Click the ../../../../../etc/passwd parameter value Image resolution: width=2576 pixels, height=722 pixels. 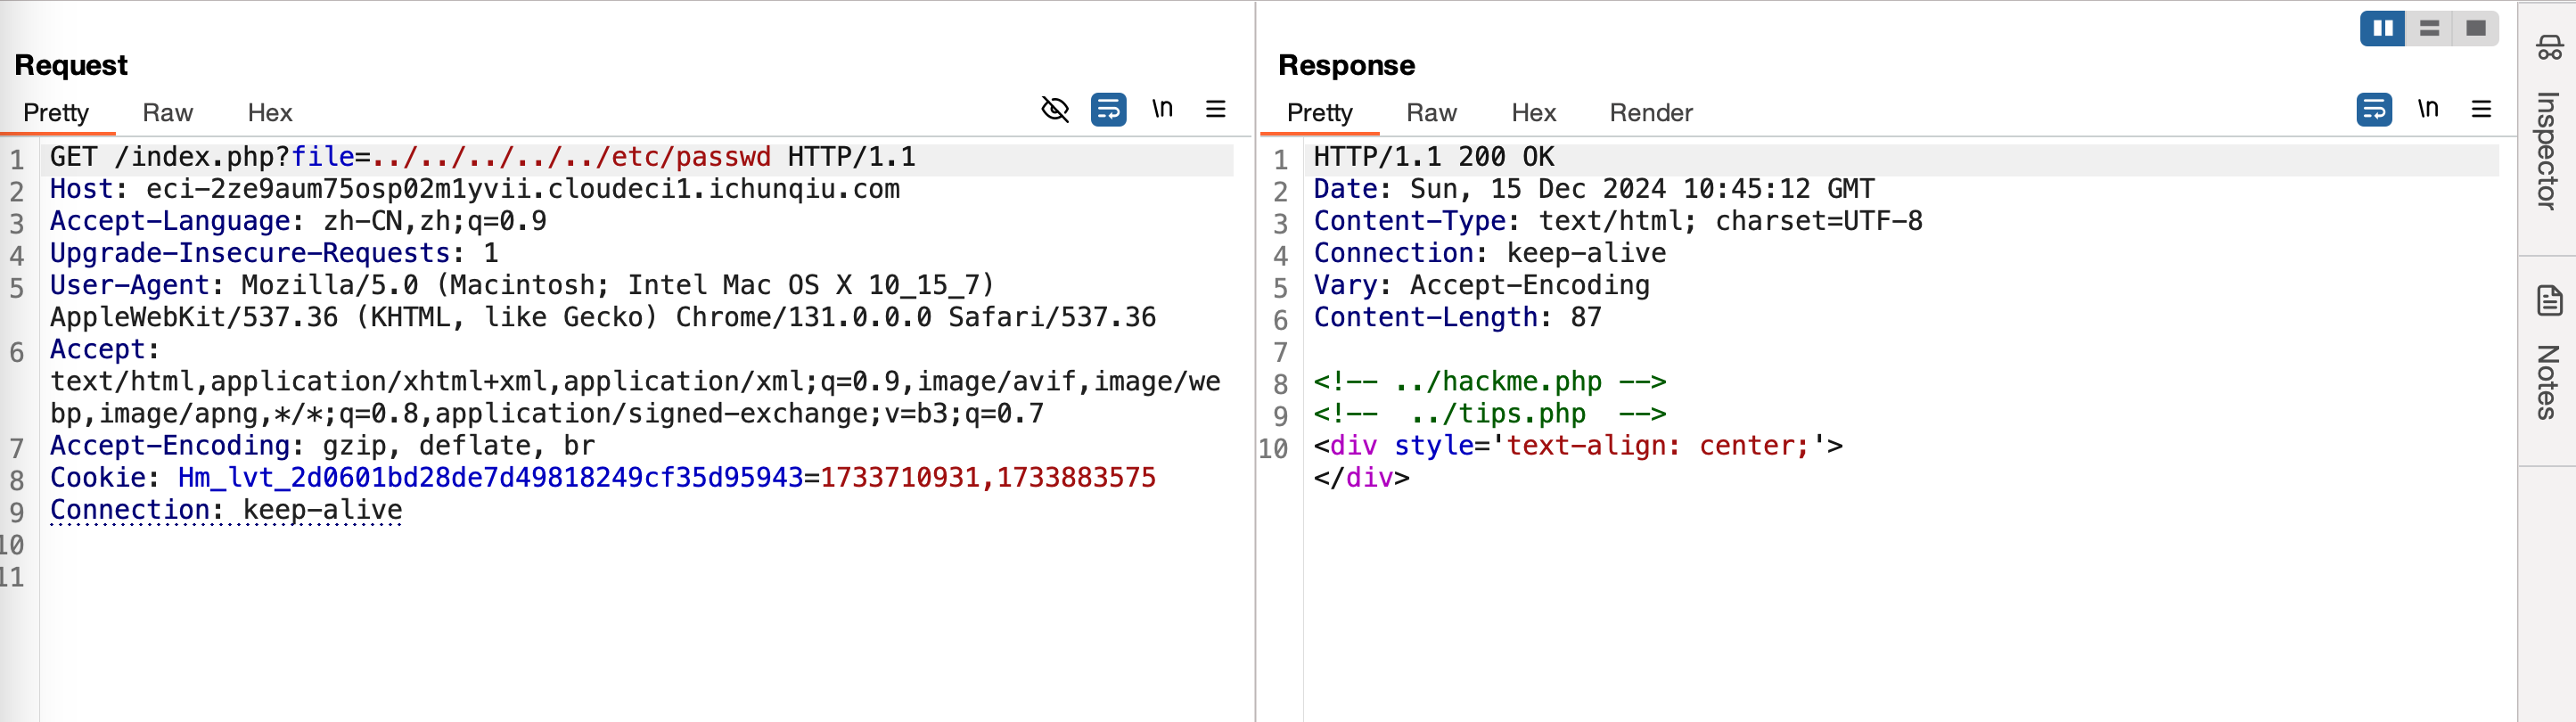point(571,157)
